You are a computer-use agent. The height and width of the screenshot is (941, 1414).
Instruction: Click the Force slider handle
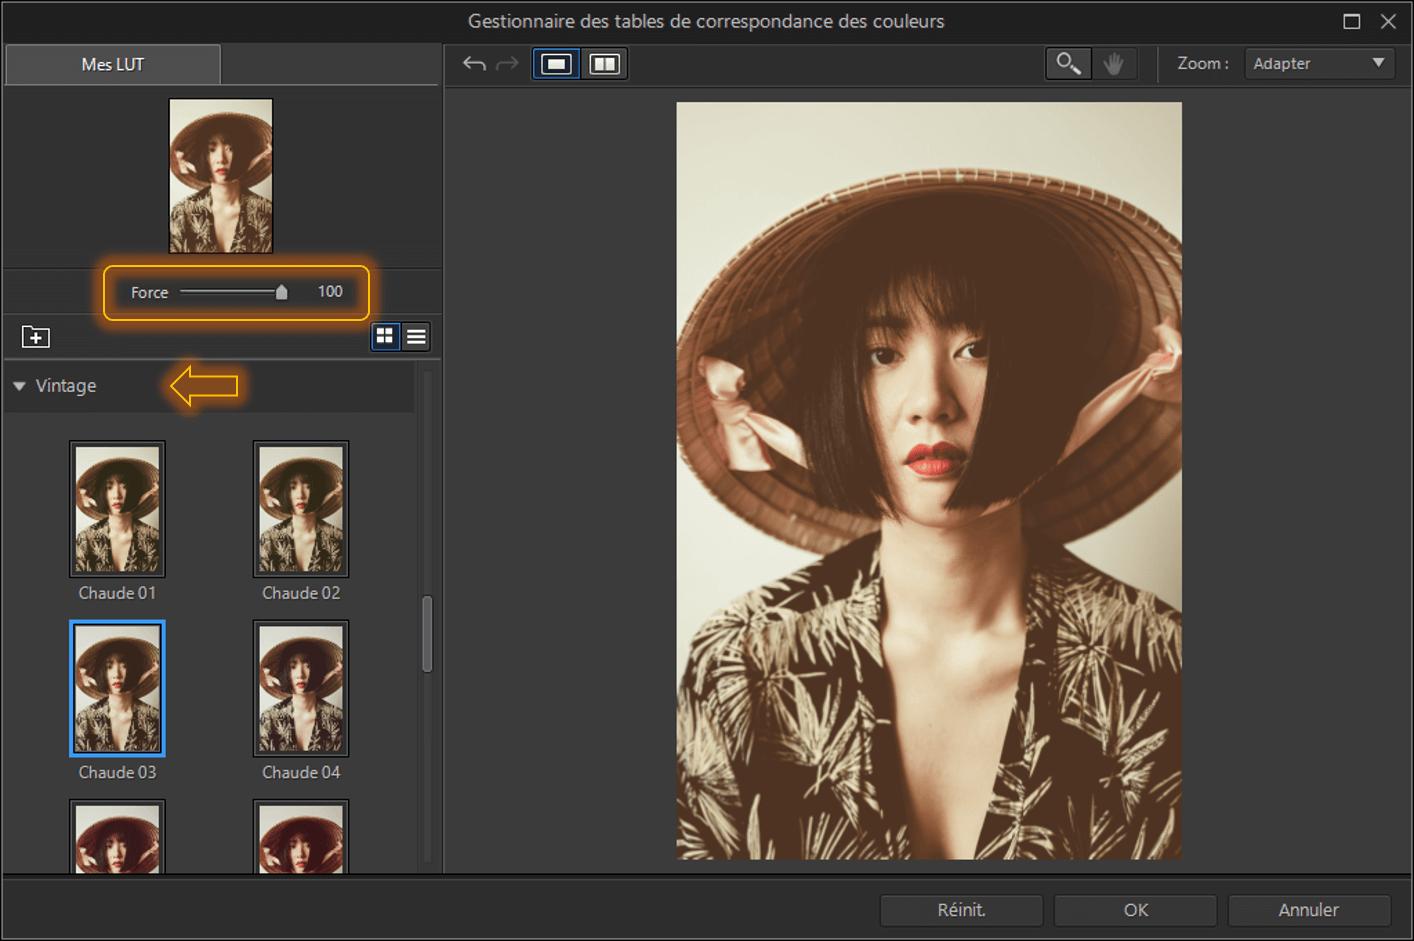(281, 292)
